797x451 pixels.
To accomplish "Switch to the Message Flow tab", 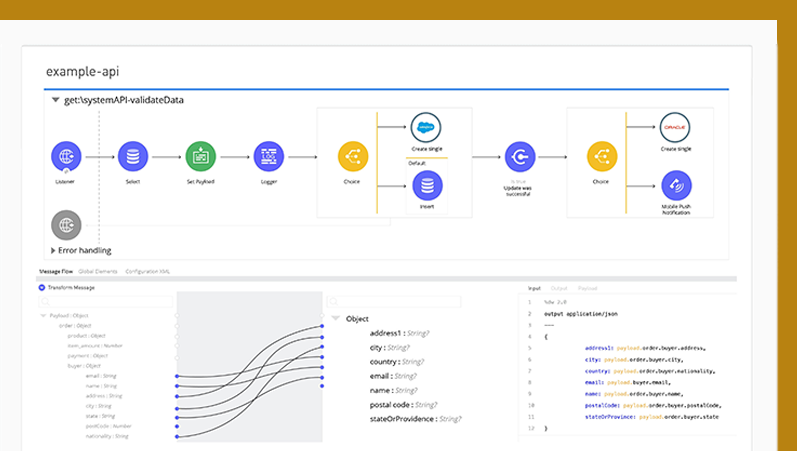I will (x=56, y=272).
